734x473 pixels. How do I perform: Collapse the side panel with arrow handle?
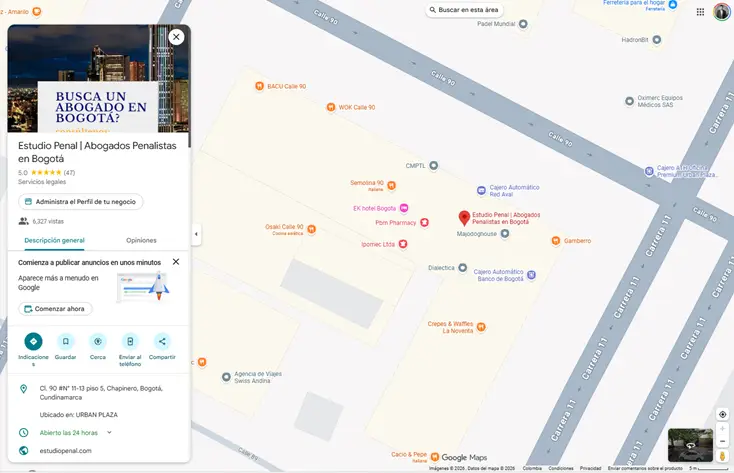pyautogui.click(x=196, y=234)
